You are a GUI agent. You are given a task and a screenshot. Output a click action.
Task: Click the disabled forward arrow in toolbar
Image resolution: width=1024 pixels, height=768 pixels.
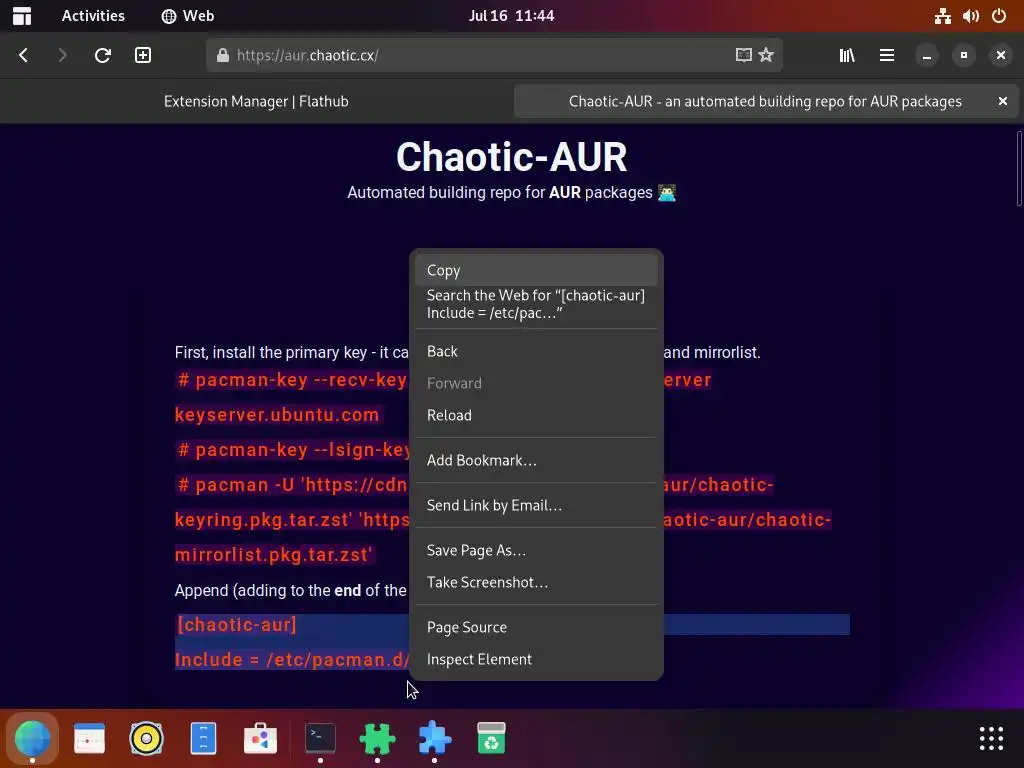[x=63, y=56]
